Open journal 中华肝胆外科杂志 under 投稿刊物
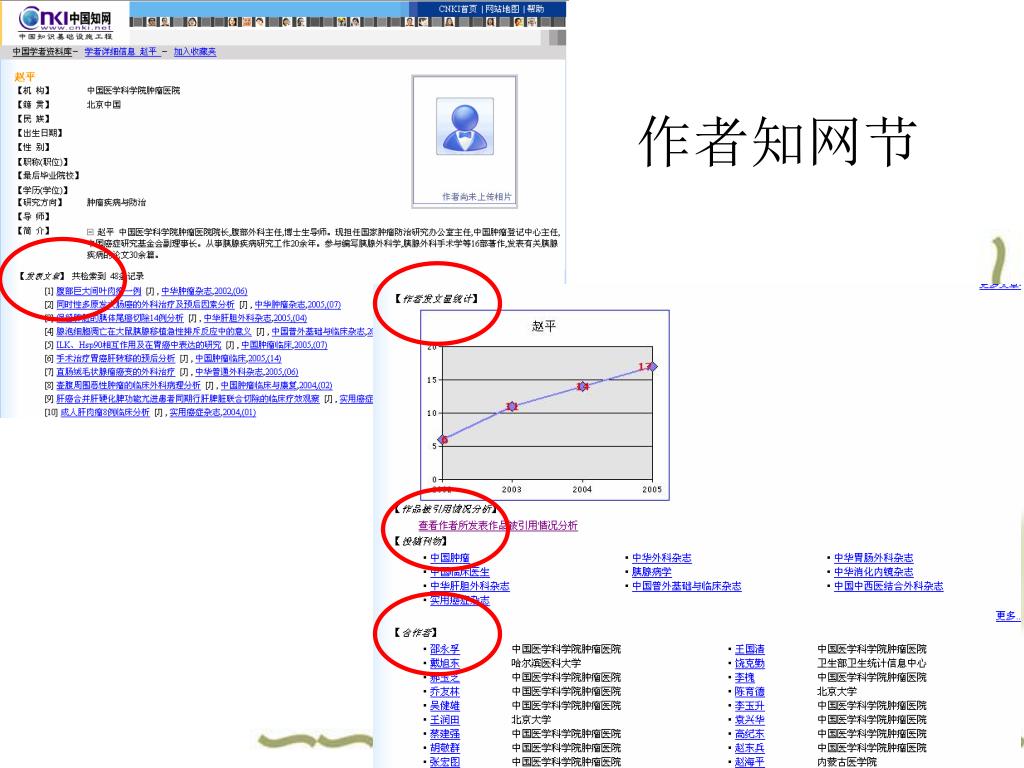This screenshot has width=1024, height=768. pyautogui.click(x=470, y=586)
